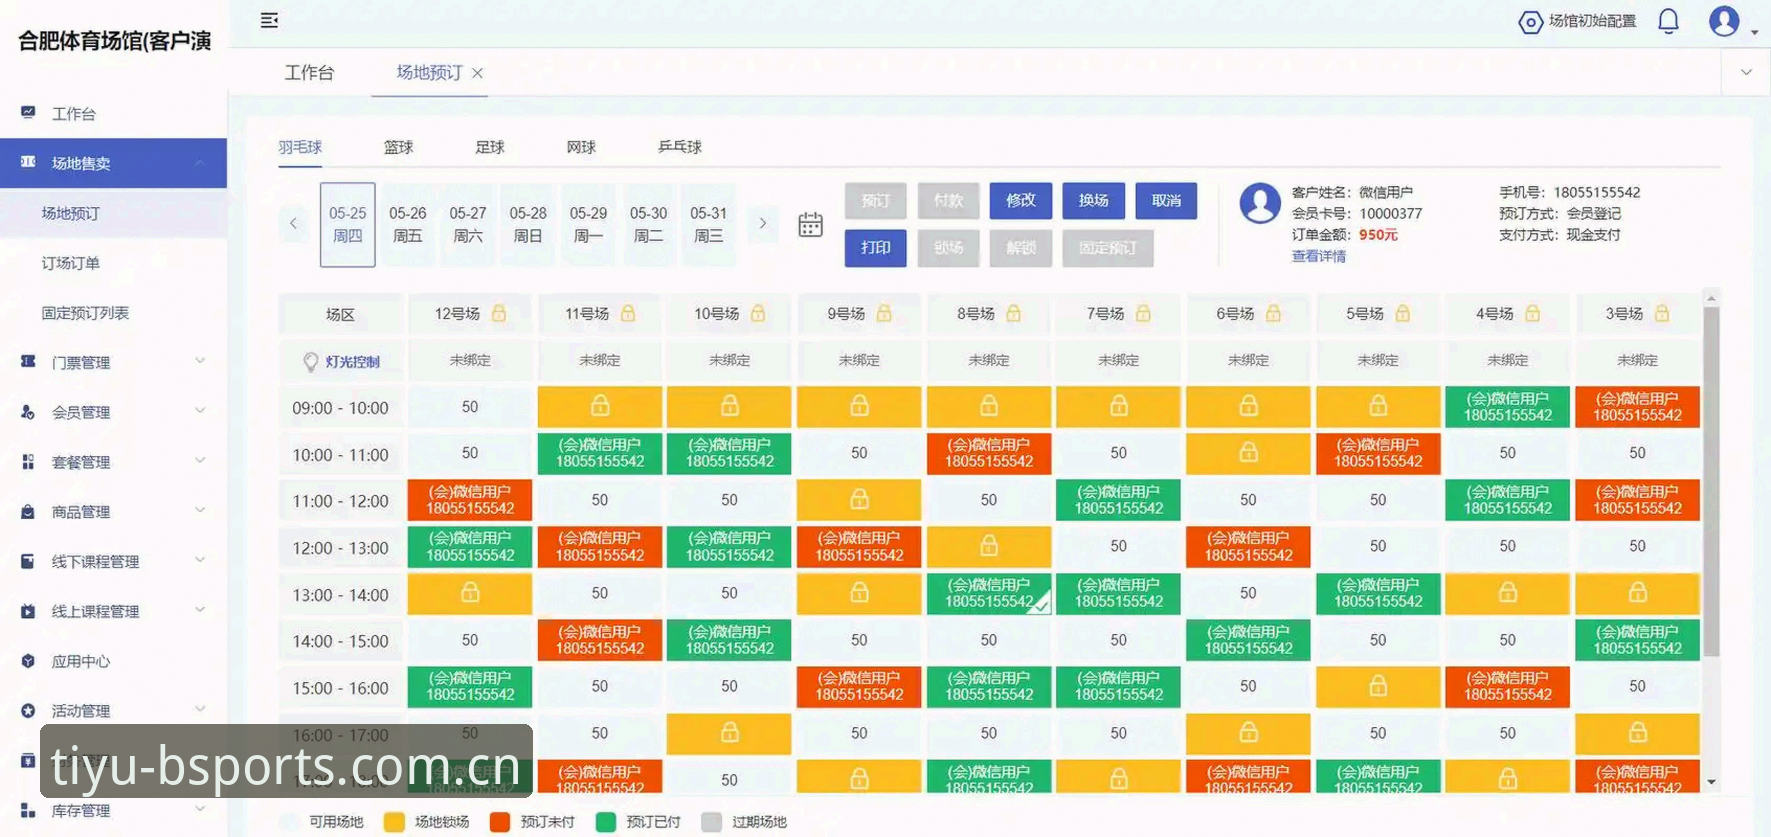Select locked slot court 11 at 09:00
The width and height of the screenshot is (1771, 837).
coord(600,406)
